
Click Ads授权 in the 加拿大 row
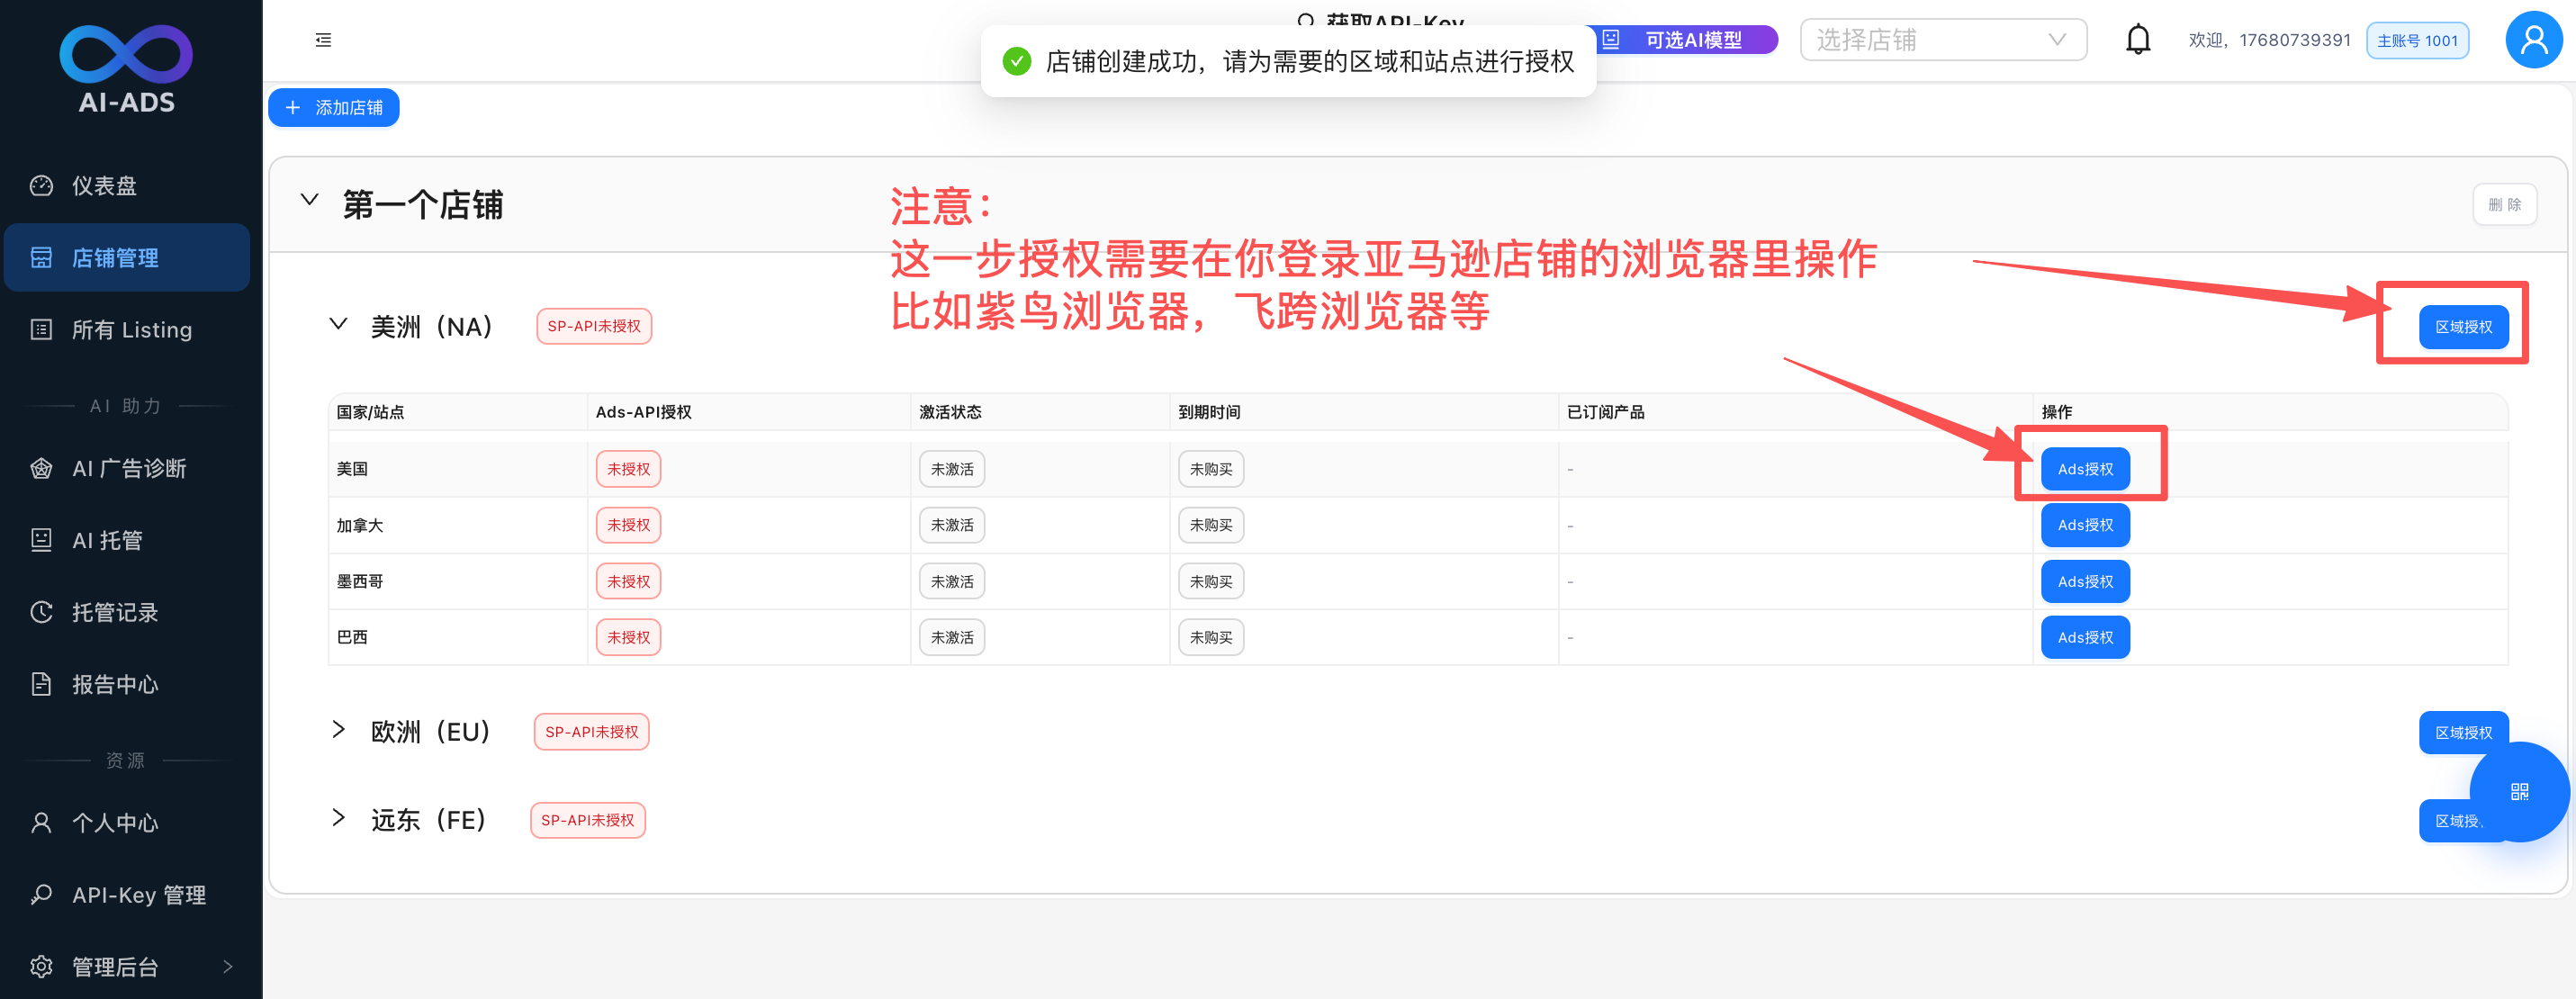[x=2085, y=525]
